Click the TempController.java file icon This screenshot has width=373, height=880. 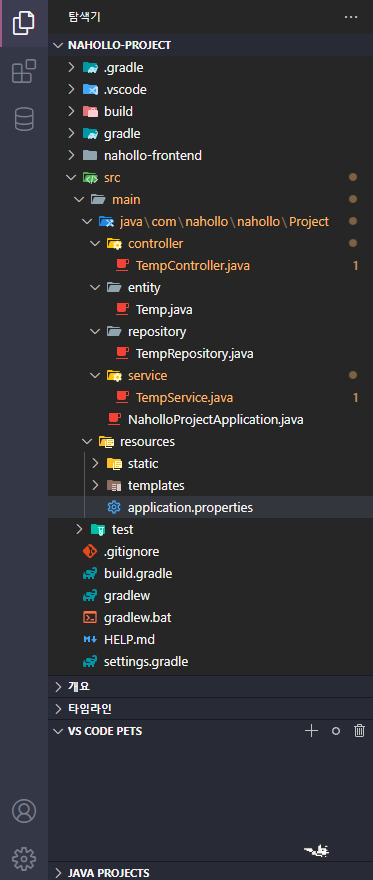coord(122,265)
